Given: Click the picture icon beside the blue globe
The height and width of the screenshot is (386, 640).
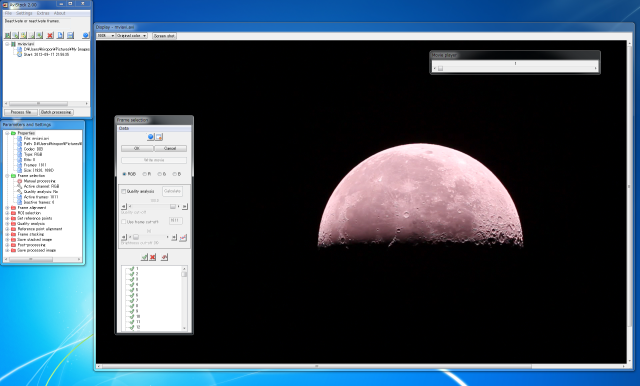Looking at the screenshot, I should [x=159, y=137].
